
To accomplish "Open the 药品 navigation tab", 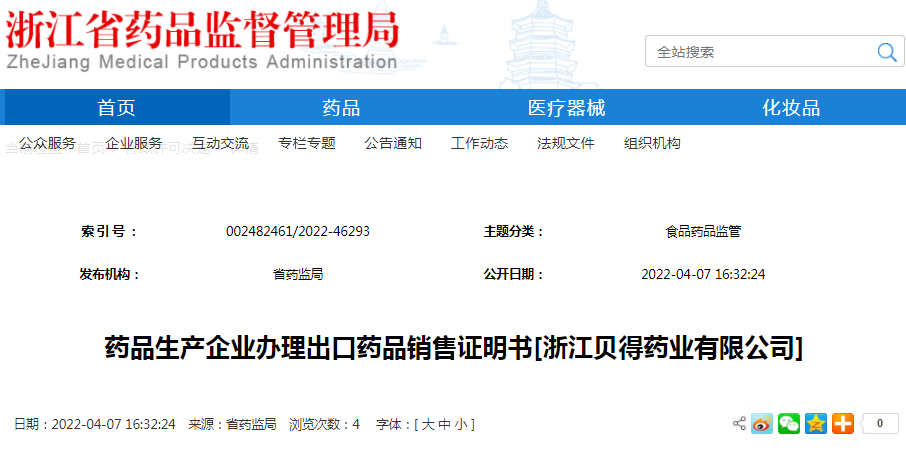I will pos(341,107).
